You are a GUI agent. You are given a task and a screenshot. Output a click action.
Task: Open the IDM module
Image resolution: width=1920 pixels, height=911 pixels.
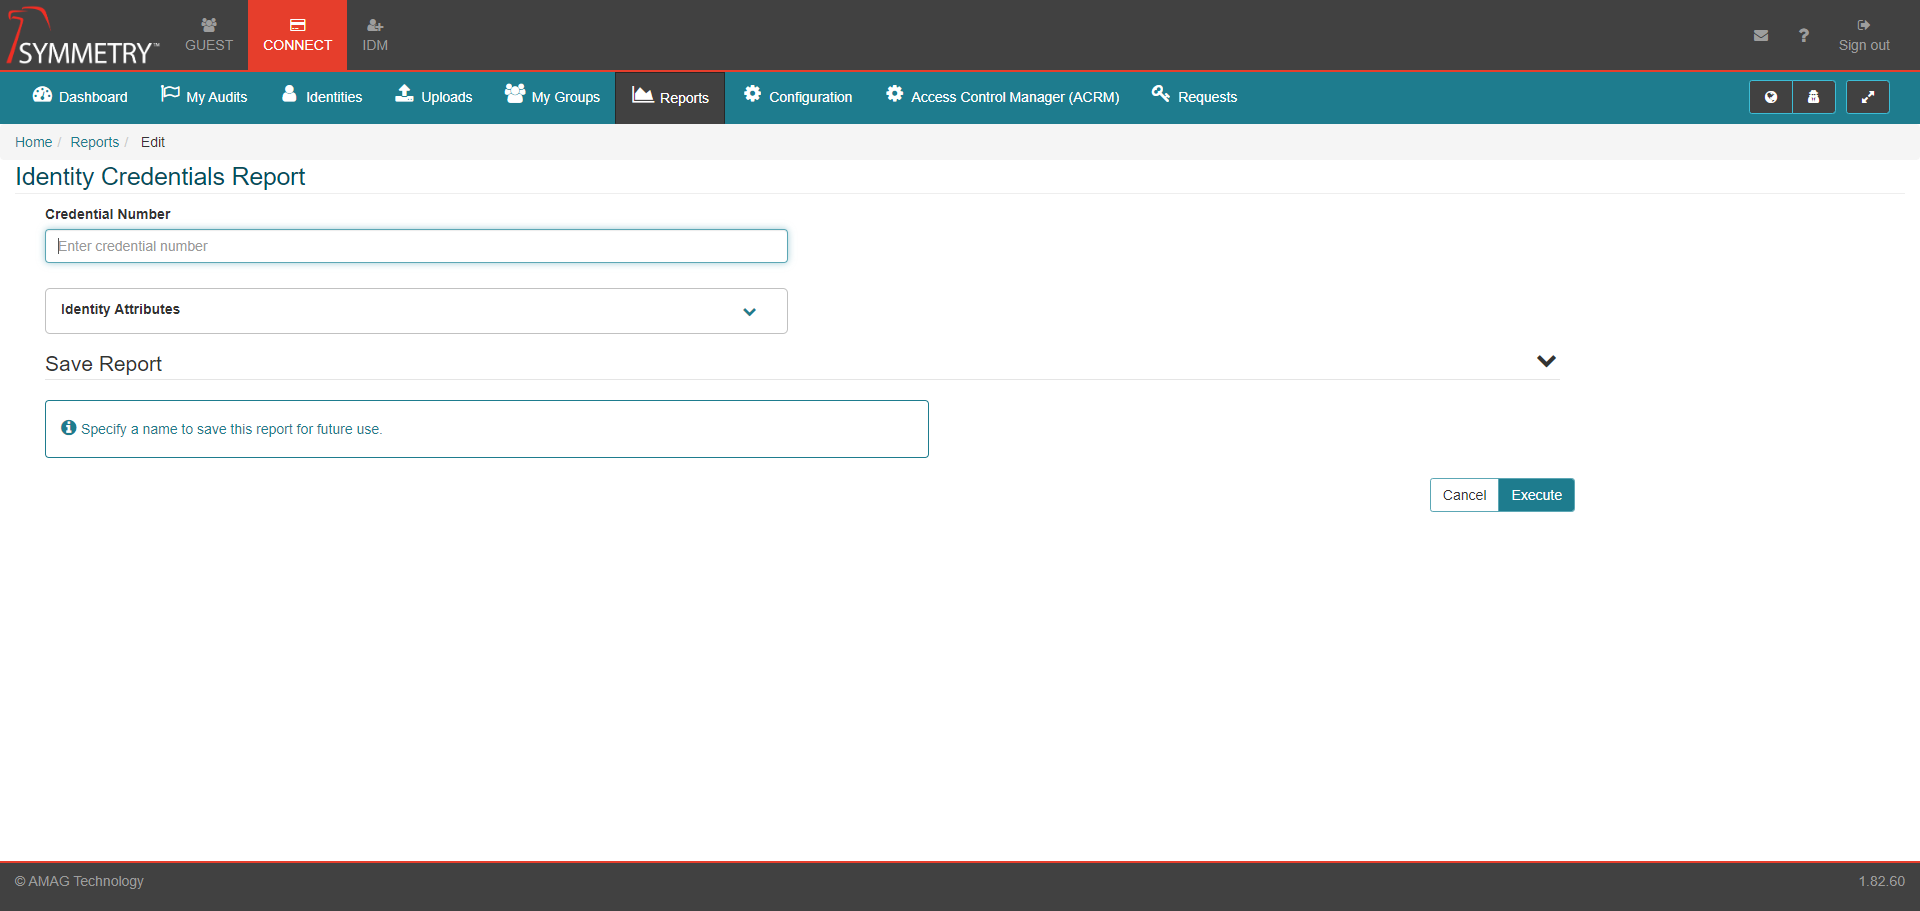click(x=375, y=35)
